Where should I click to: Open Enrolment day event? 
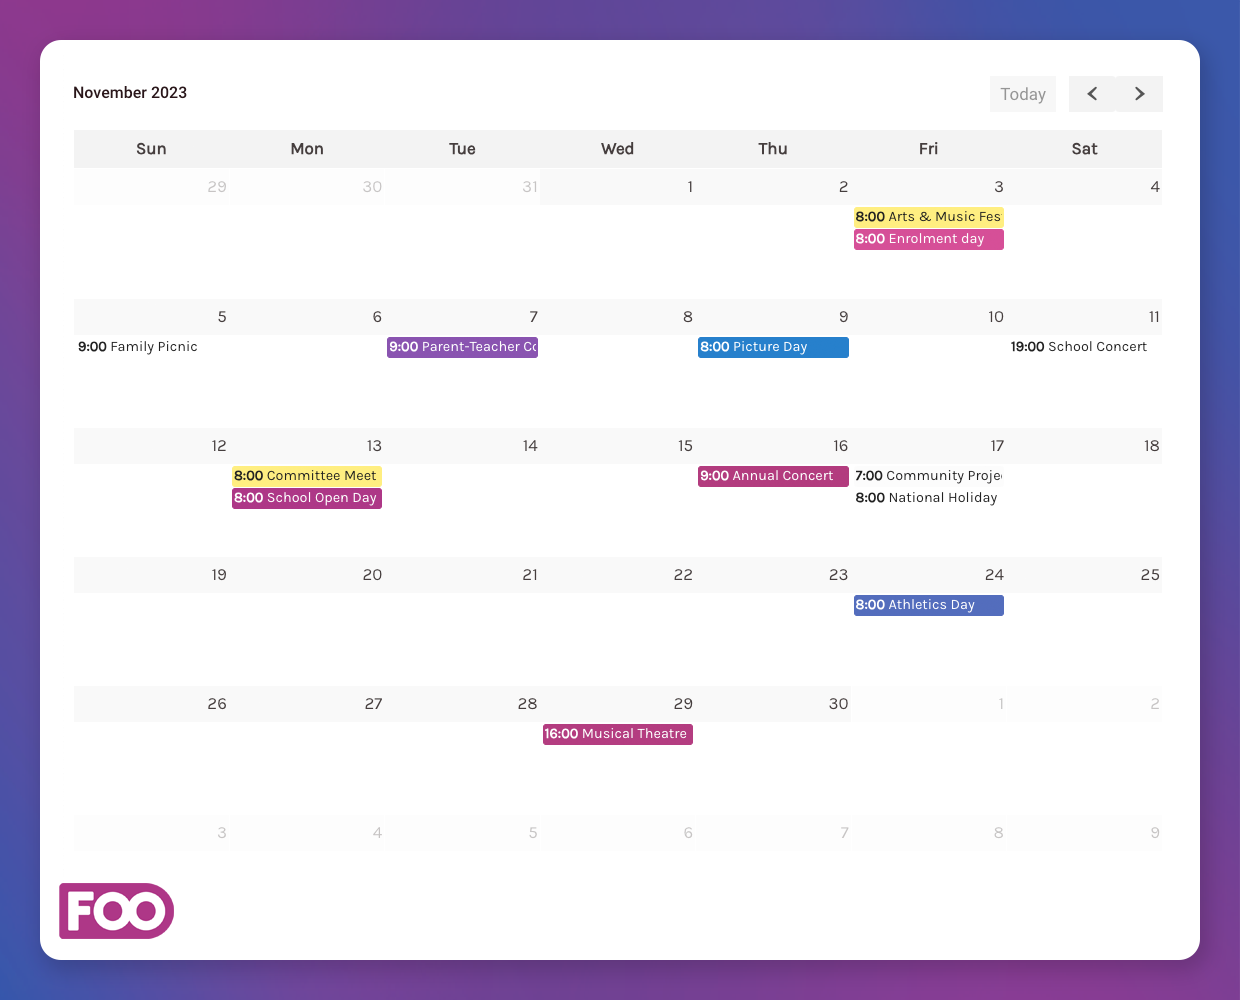929,239
